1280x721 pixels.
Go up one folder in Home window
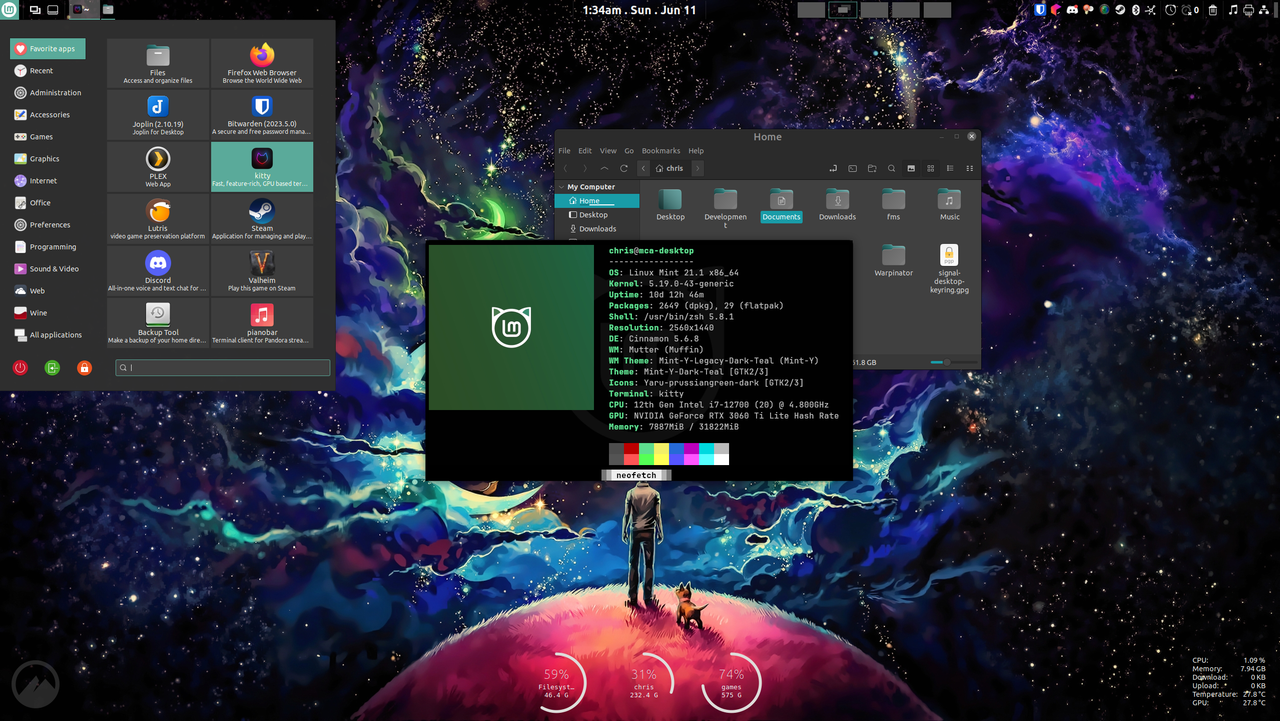[604, 168]
